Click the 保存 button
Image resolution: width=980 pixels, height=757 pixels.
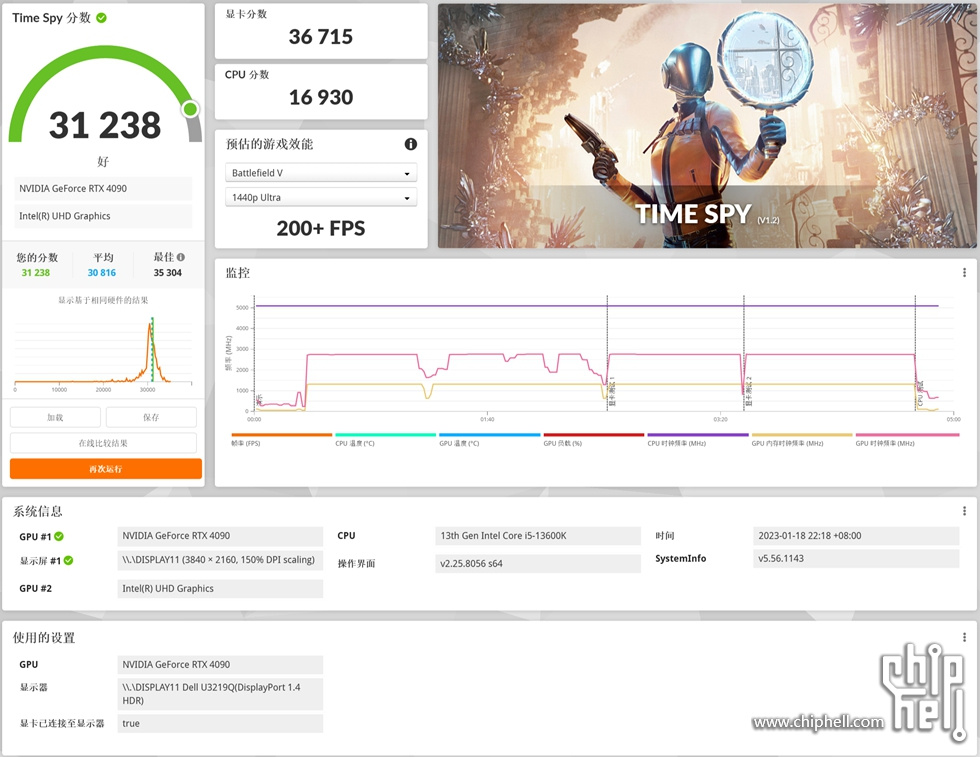tap(151, 417)
